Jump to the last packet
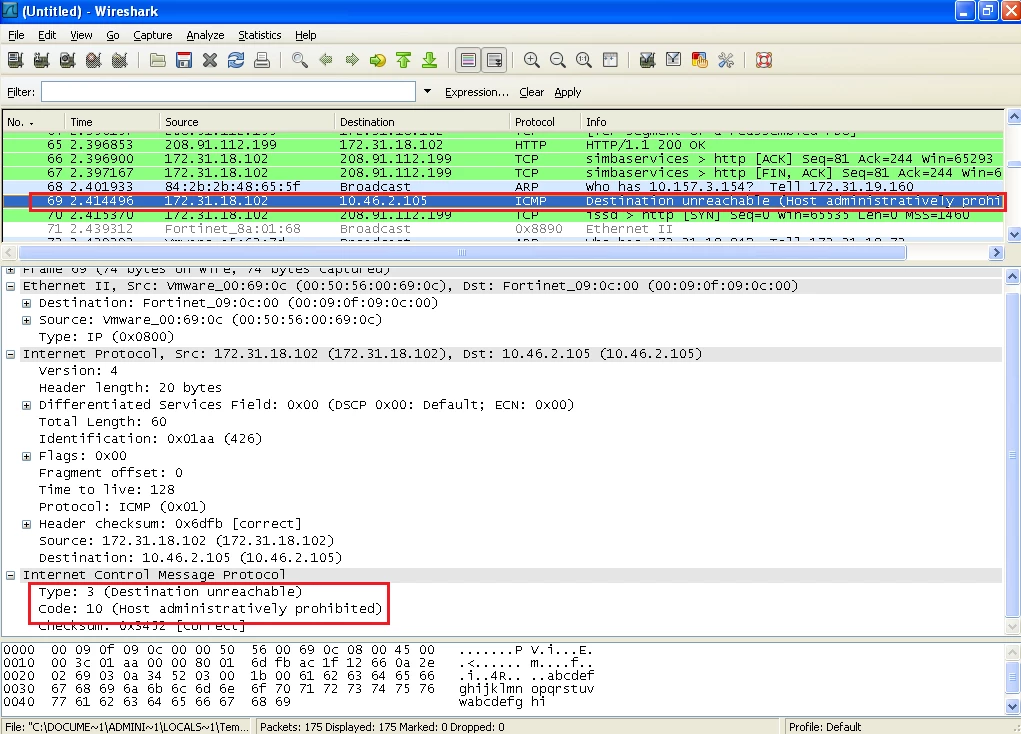1021x734 pixels. tap(430, 61)
